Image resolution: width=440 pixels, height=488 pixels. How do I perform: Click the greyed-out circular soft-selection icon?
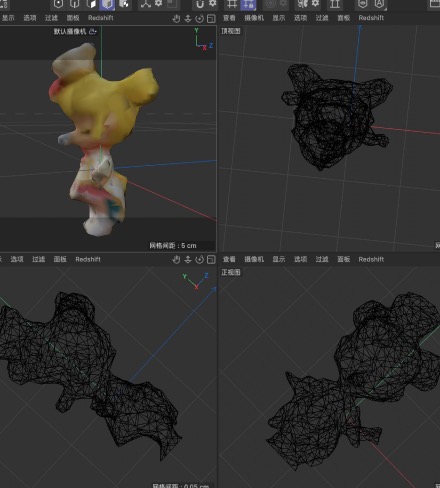point(271,4)
